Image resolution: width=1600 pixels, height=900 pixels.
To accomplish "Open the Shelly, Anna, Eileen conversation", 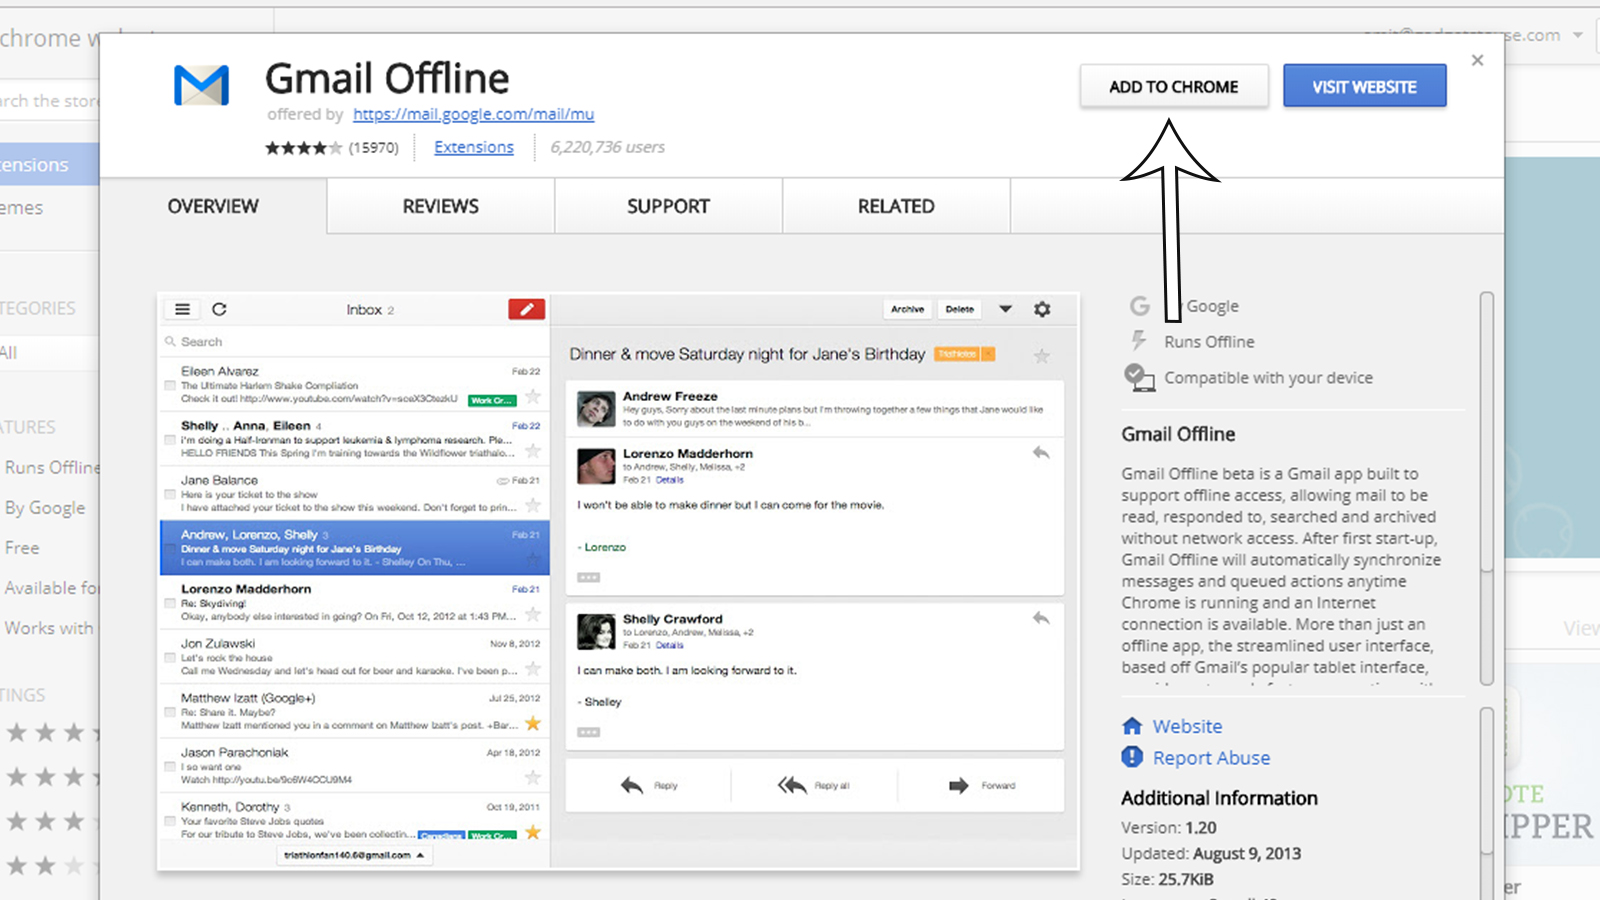I will click(354, 439).
